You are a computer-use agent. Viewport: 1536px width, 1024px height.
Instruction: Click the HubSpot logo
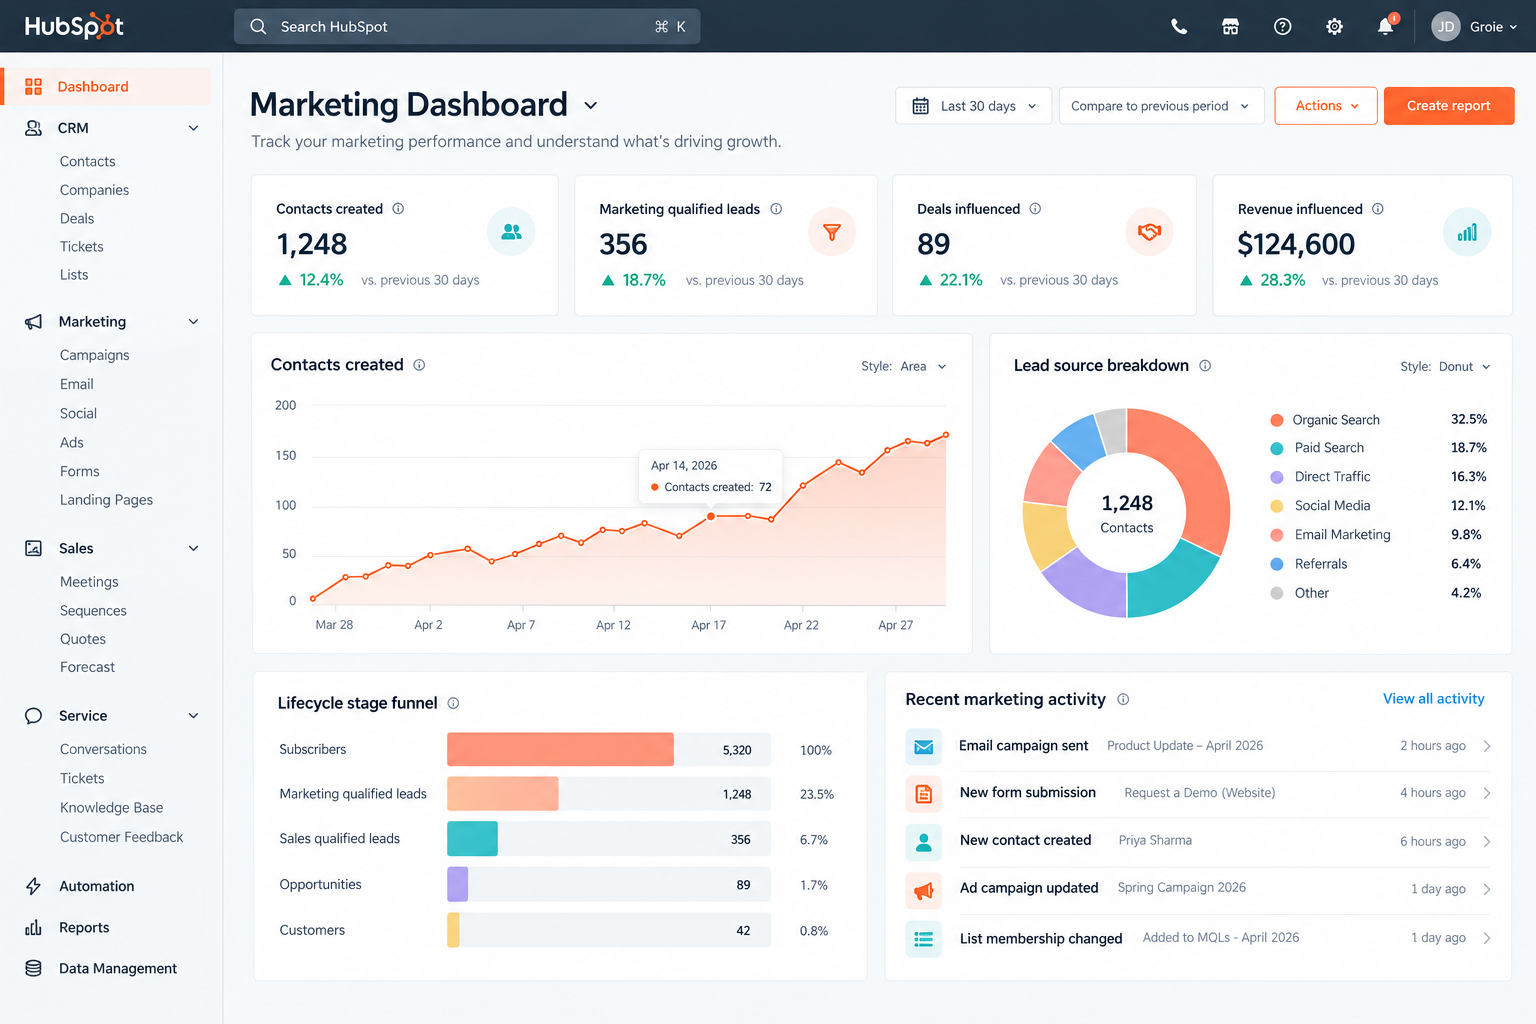click(x=74, y=27)
